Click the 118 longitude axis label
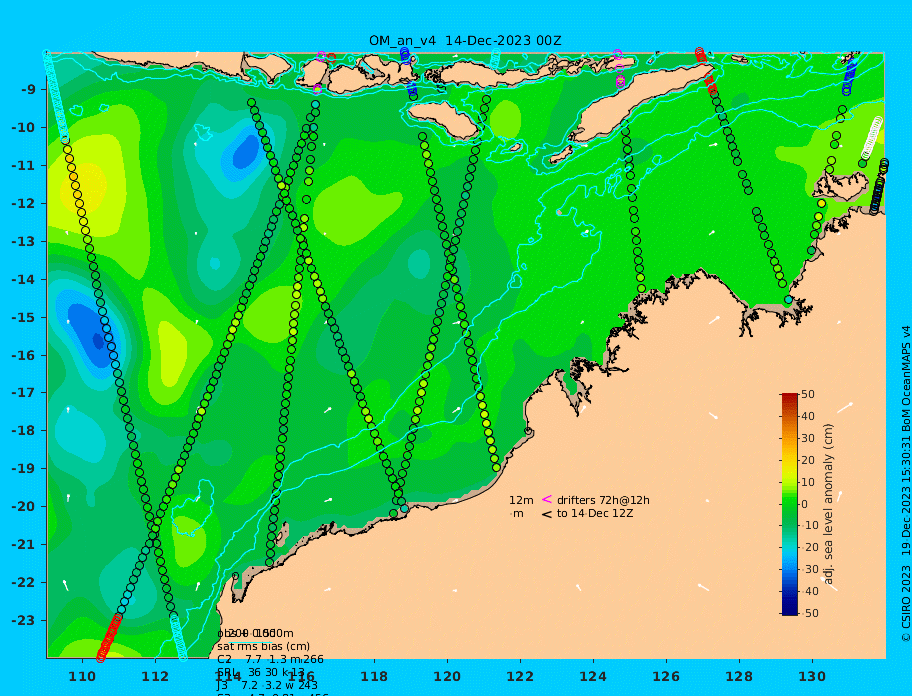Image resolution: width=912 pixels, height=696 pixels. coord(374,676)
